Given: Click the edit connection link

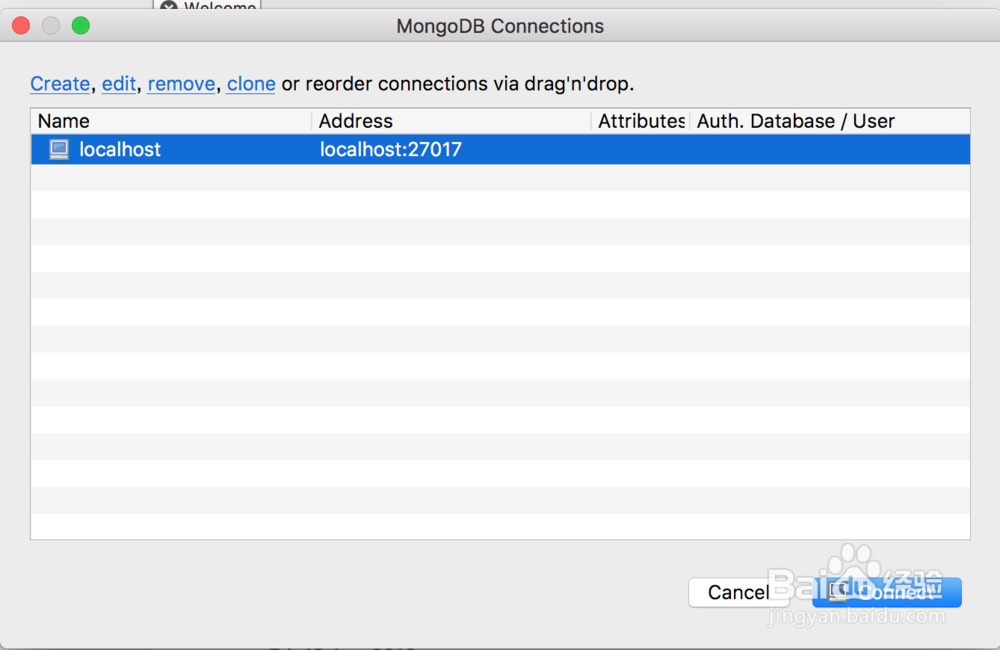Looking at the screenshot, I should point(118,84).
